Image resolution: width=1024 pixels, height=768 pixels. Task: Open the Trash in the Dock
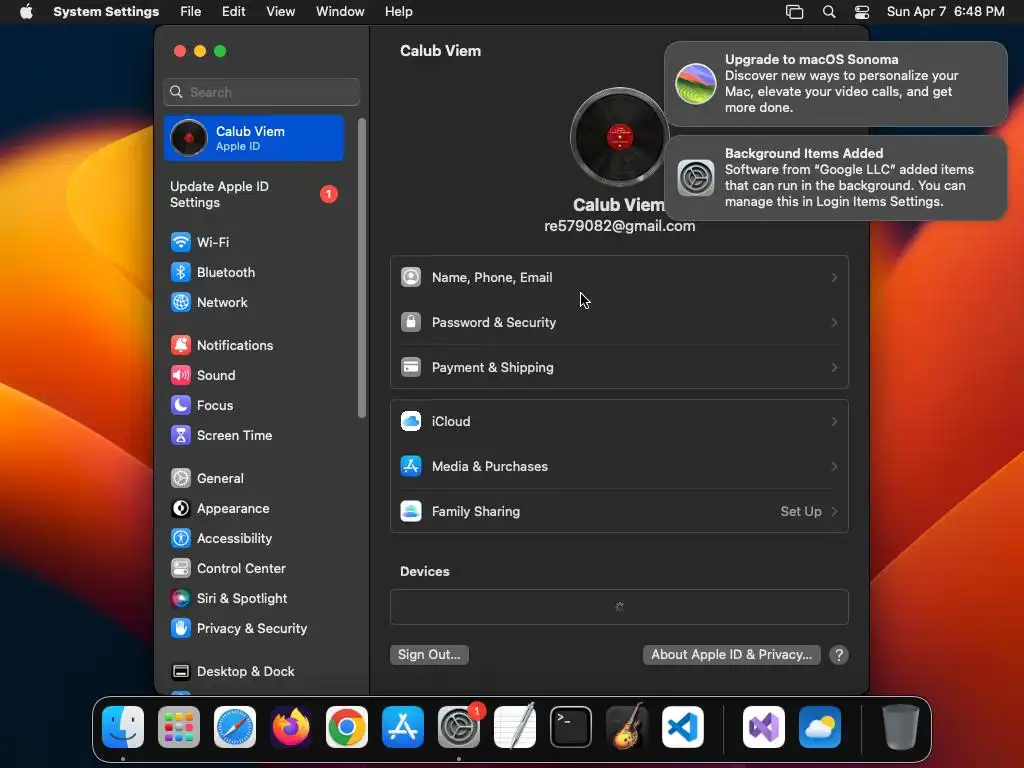pos(901,727)
